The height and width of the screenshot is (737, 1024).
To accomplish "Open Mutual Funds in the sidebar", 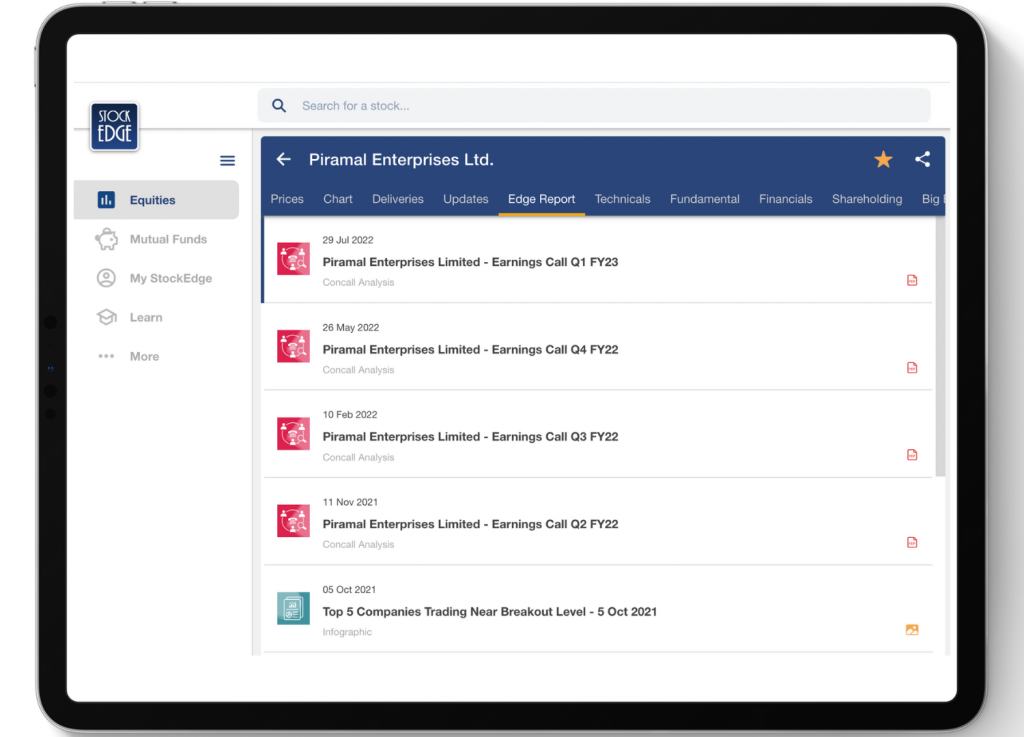I will [x=157, y=239].
